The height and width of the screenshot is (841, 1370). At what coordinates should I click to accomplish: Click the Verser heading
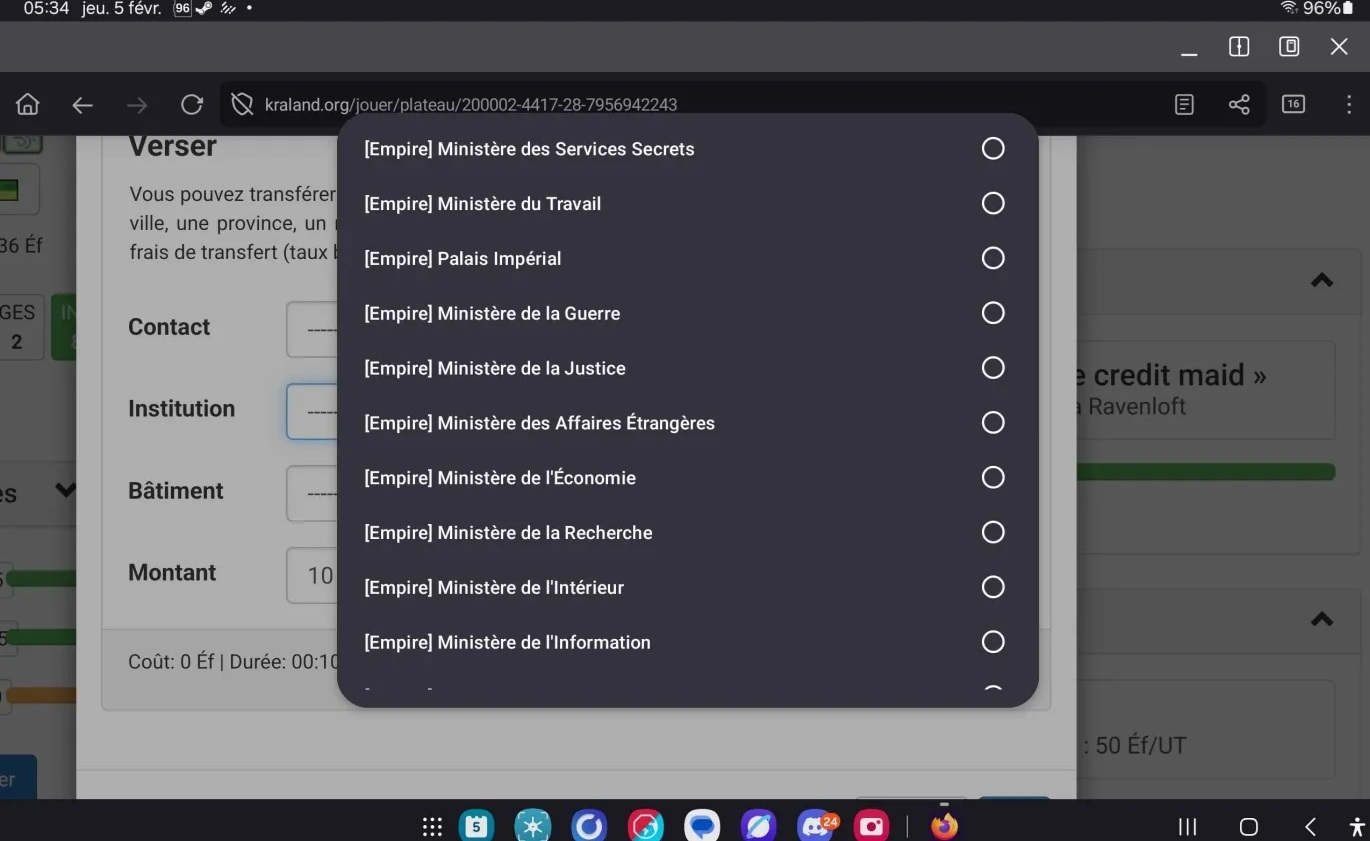(172, 146)
